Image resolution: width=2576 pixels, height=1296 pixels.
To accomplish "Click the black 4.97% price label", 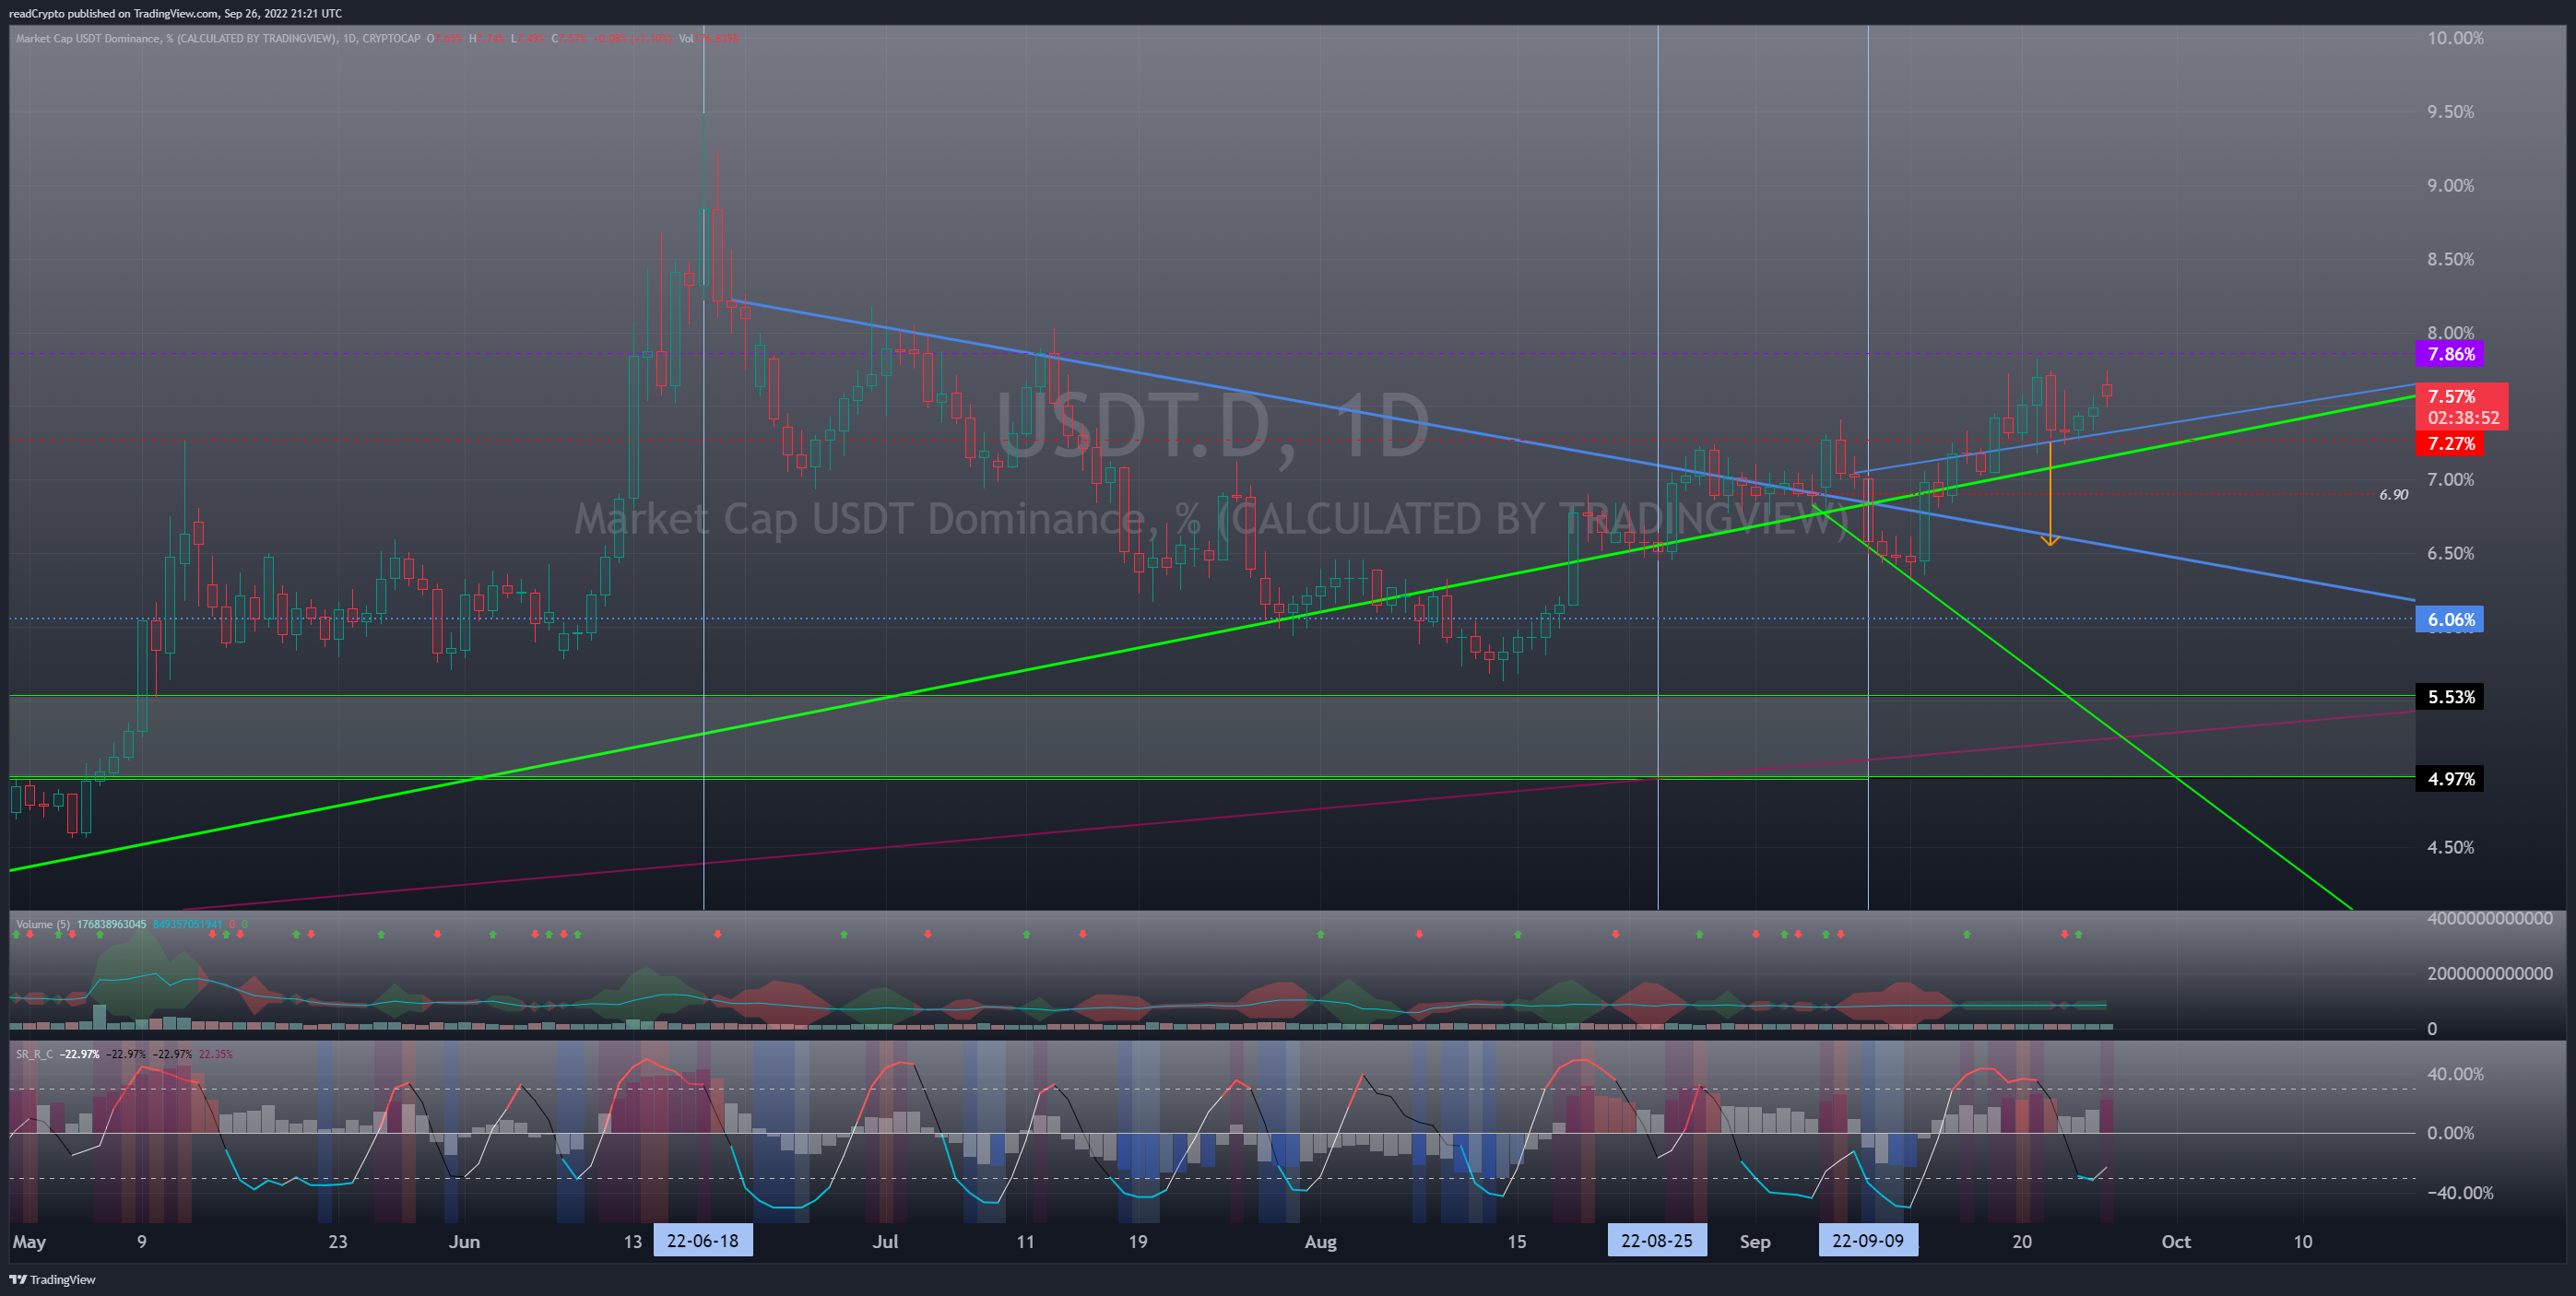I will 2451,778.
